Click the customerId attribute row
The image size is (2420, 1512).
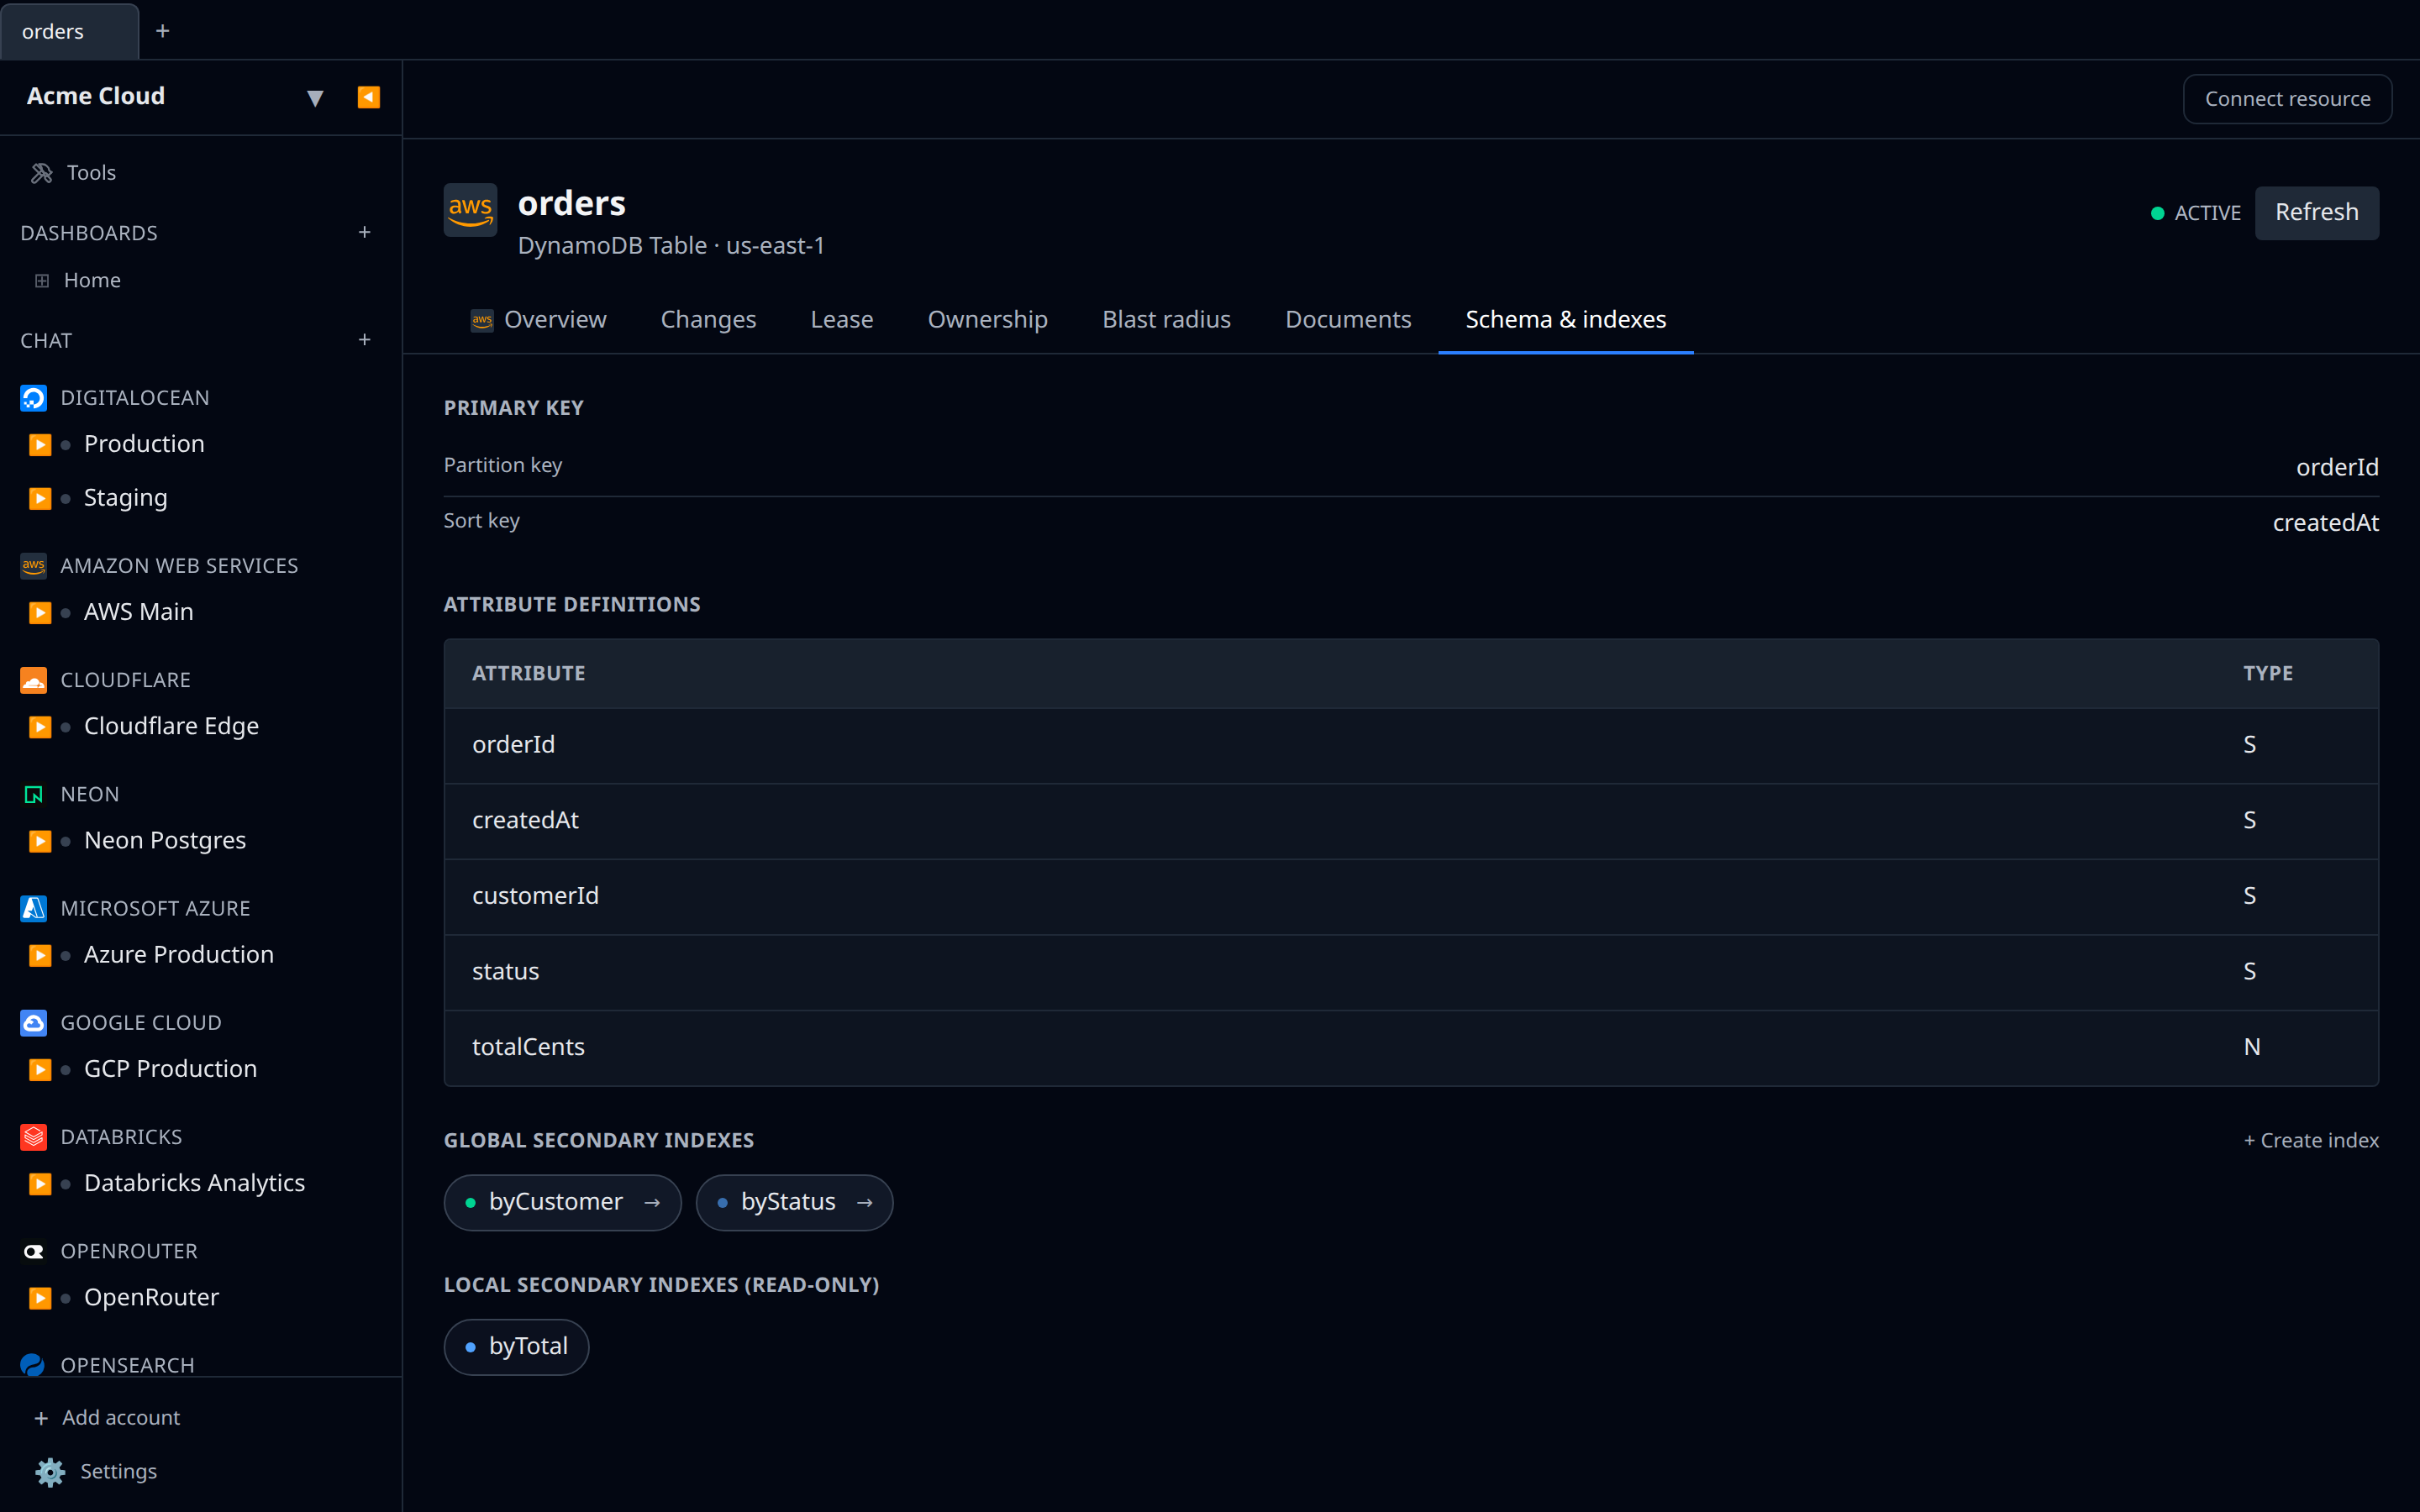pyautogui.click(x=1411, y=897)
